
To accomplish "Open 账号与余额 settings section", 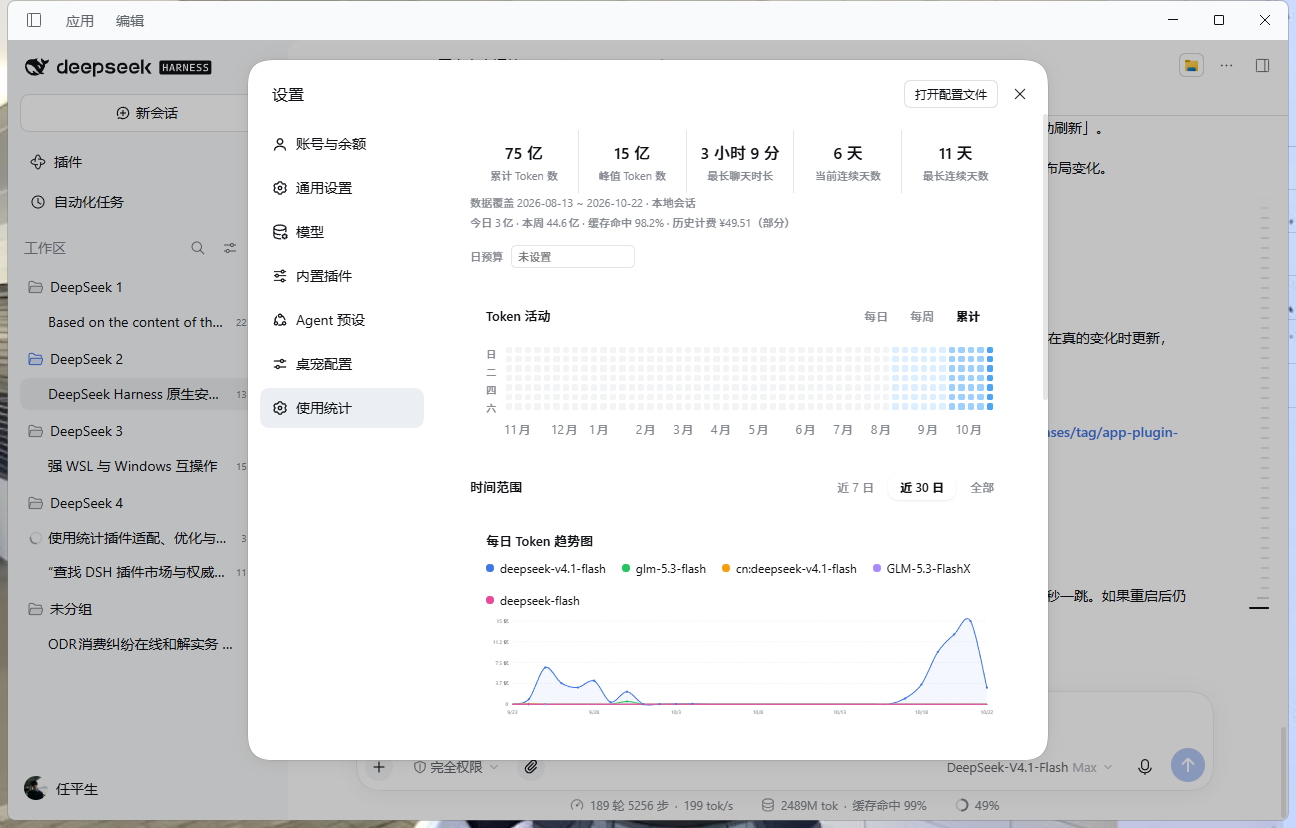I will pyautogui.click(x=342, y=144).
